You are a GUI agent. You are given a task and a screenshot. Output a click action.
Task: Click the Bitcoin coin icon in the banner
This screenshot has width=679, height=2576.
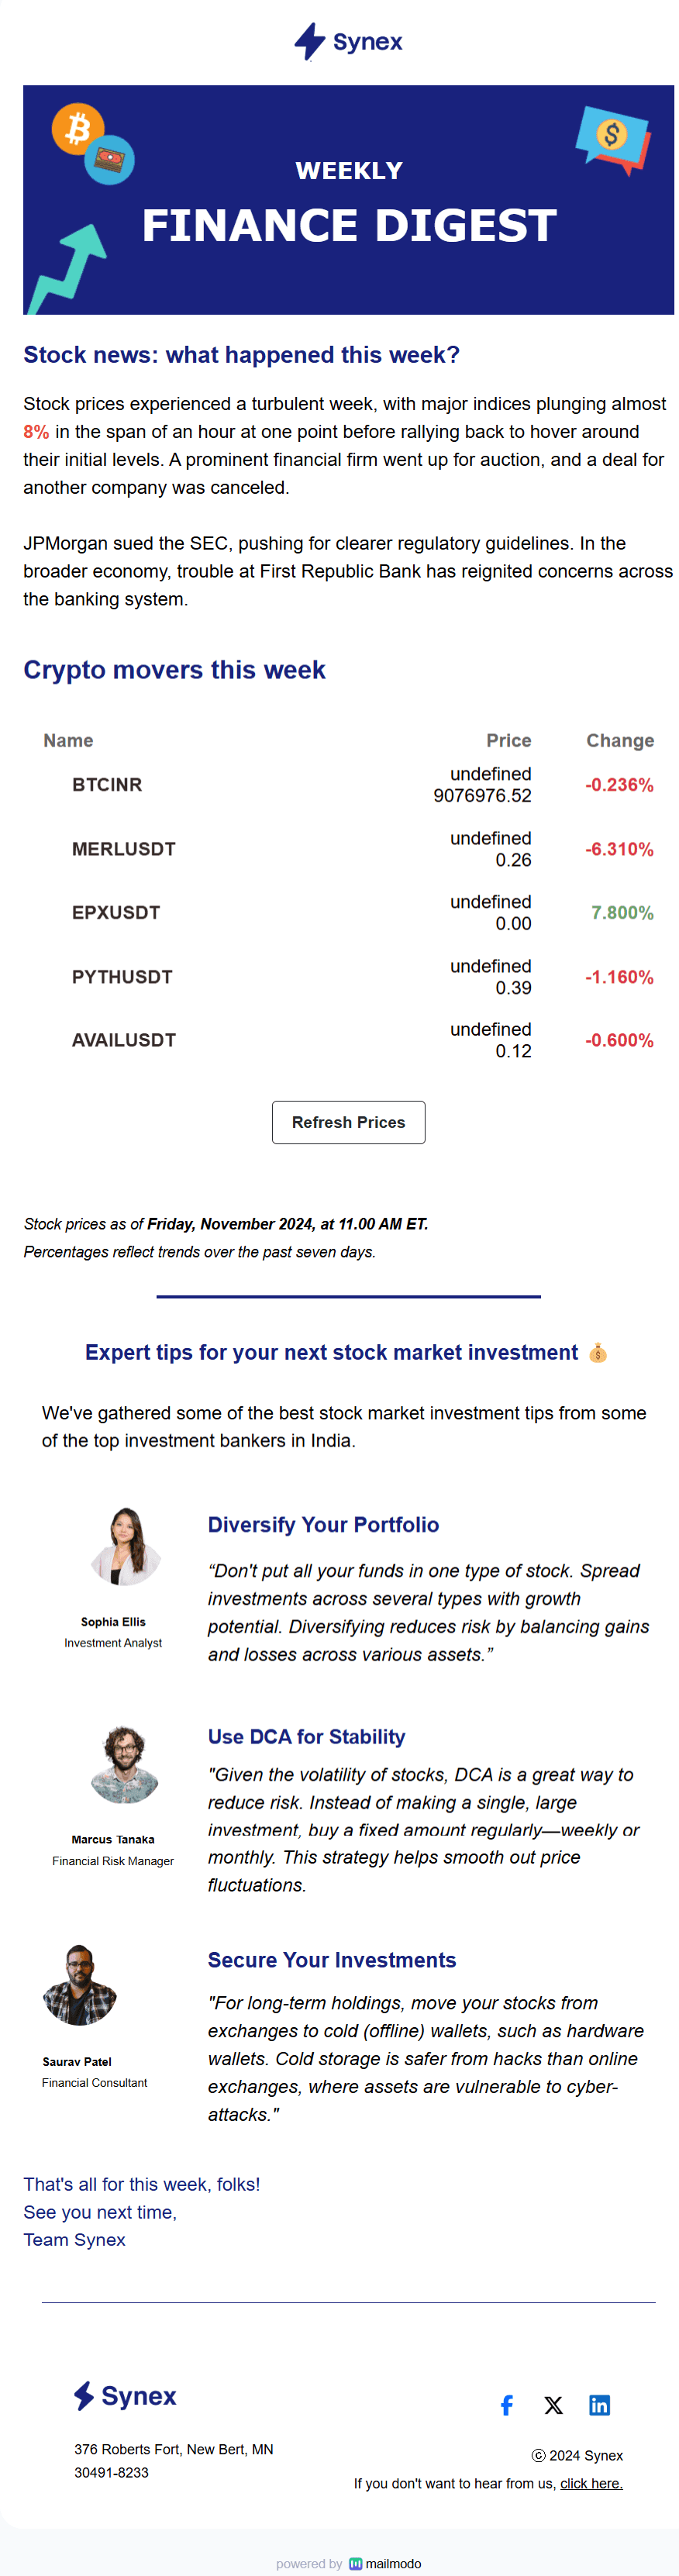point(78,128)
